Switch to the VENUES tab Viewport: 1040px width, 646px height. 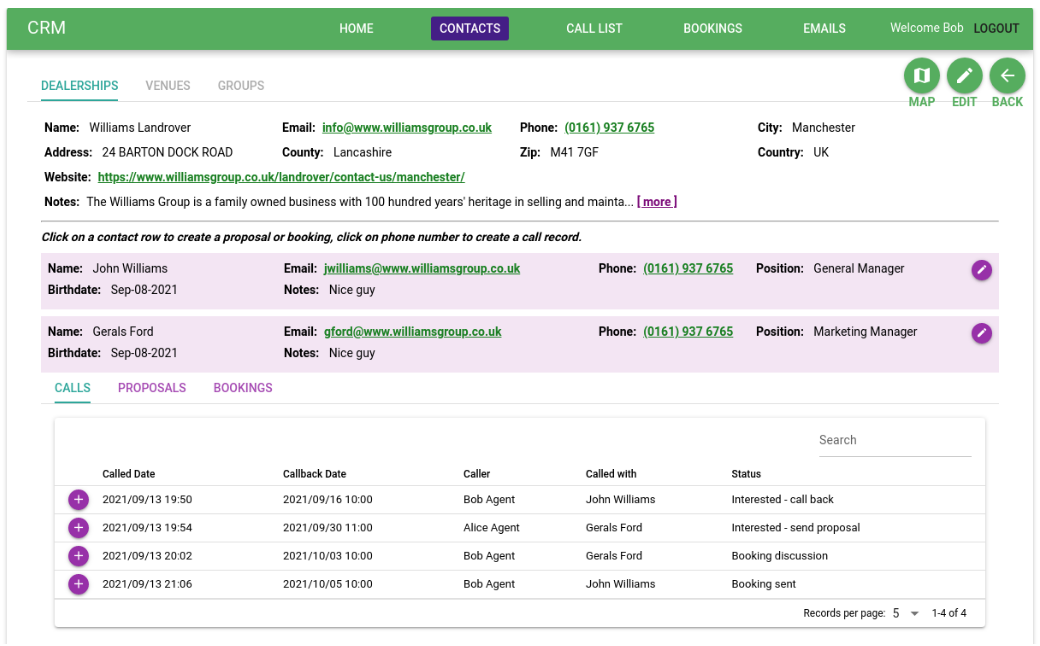point(167,85)
